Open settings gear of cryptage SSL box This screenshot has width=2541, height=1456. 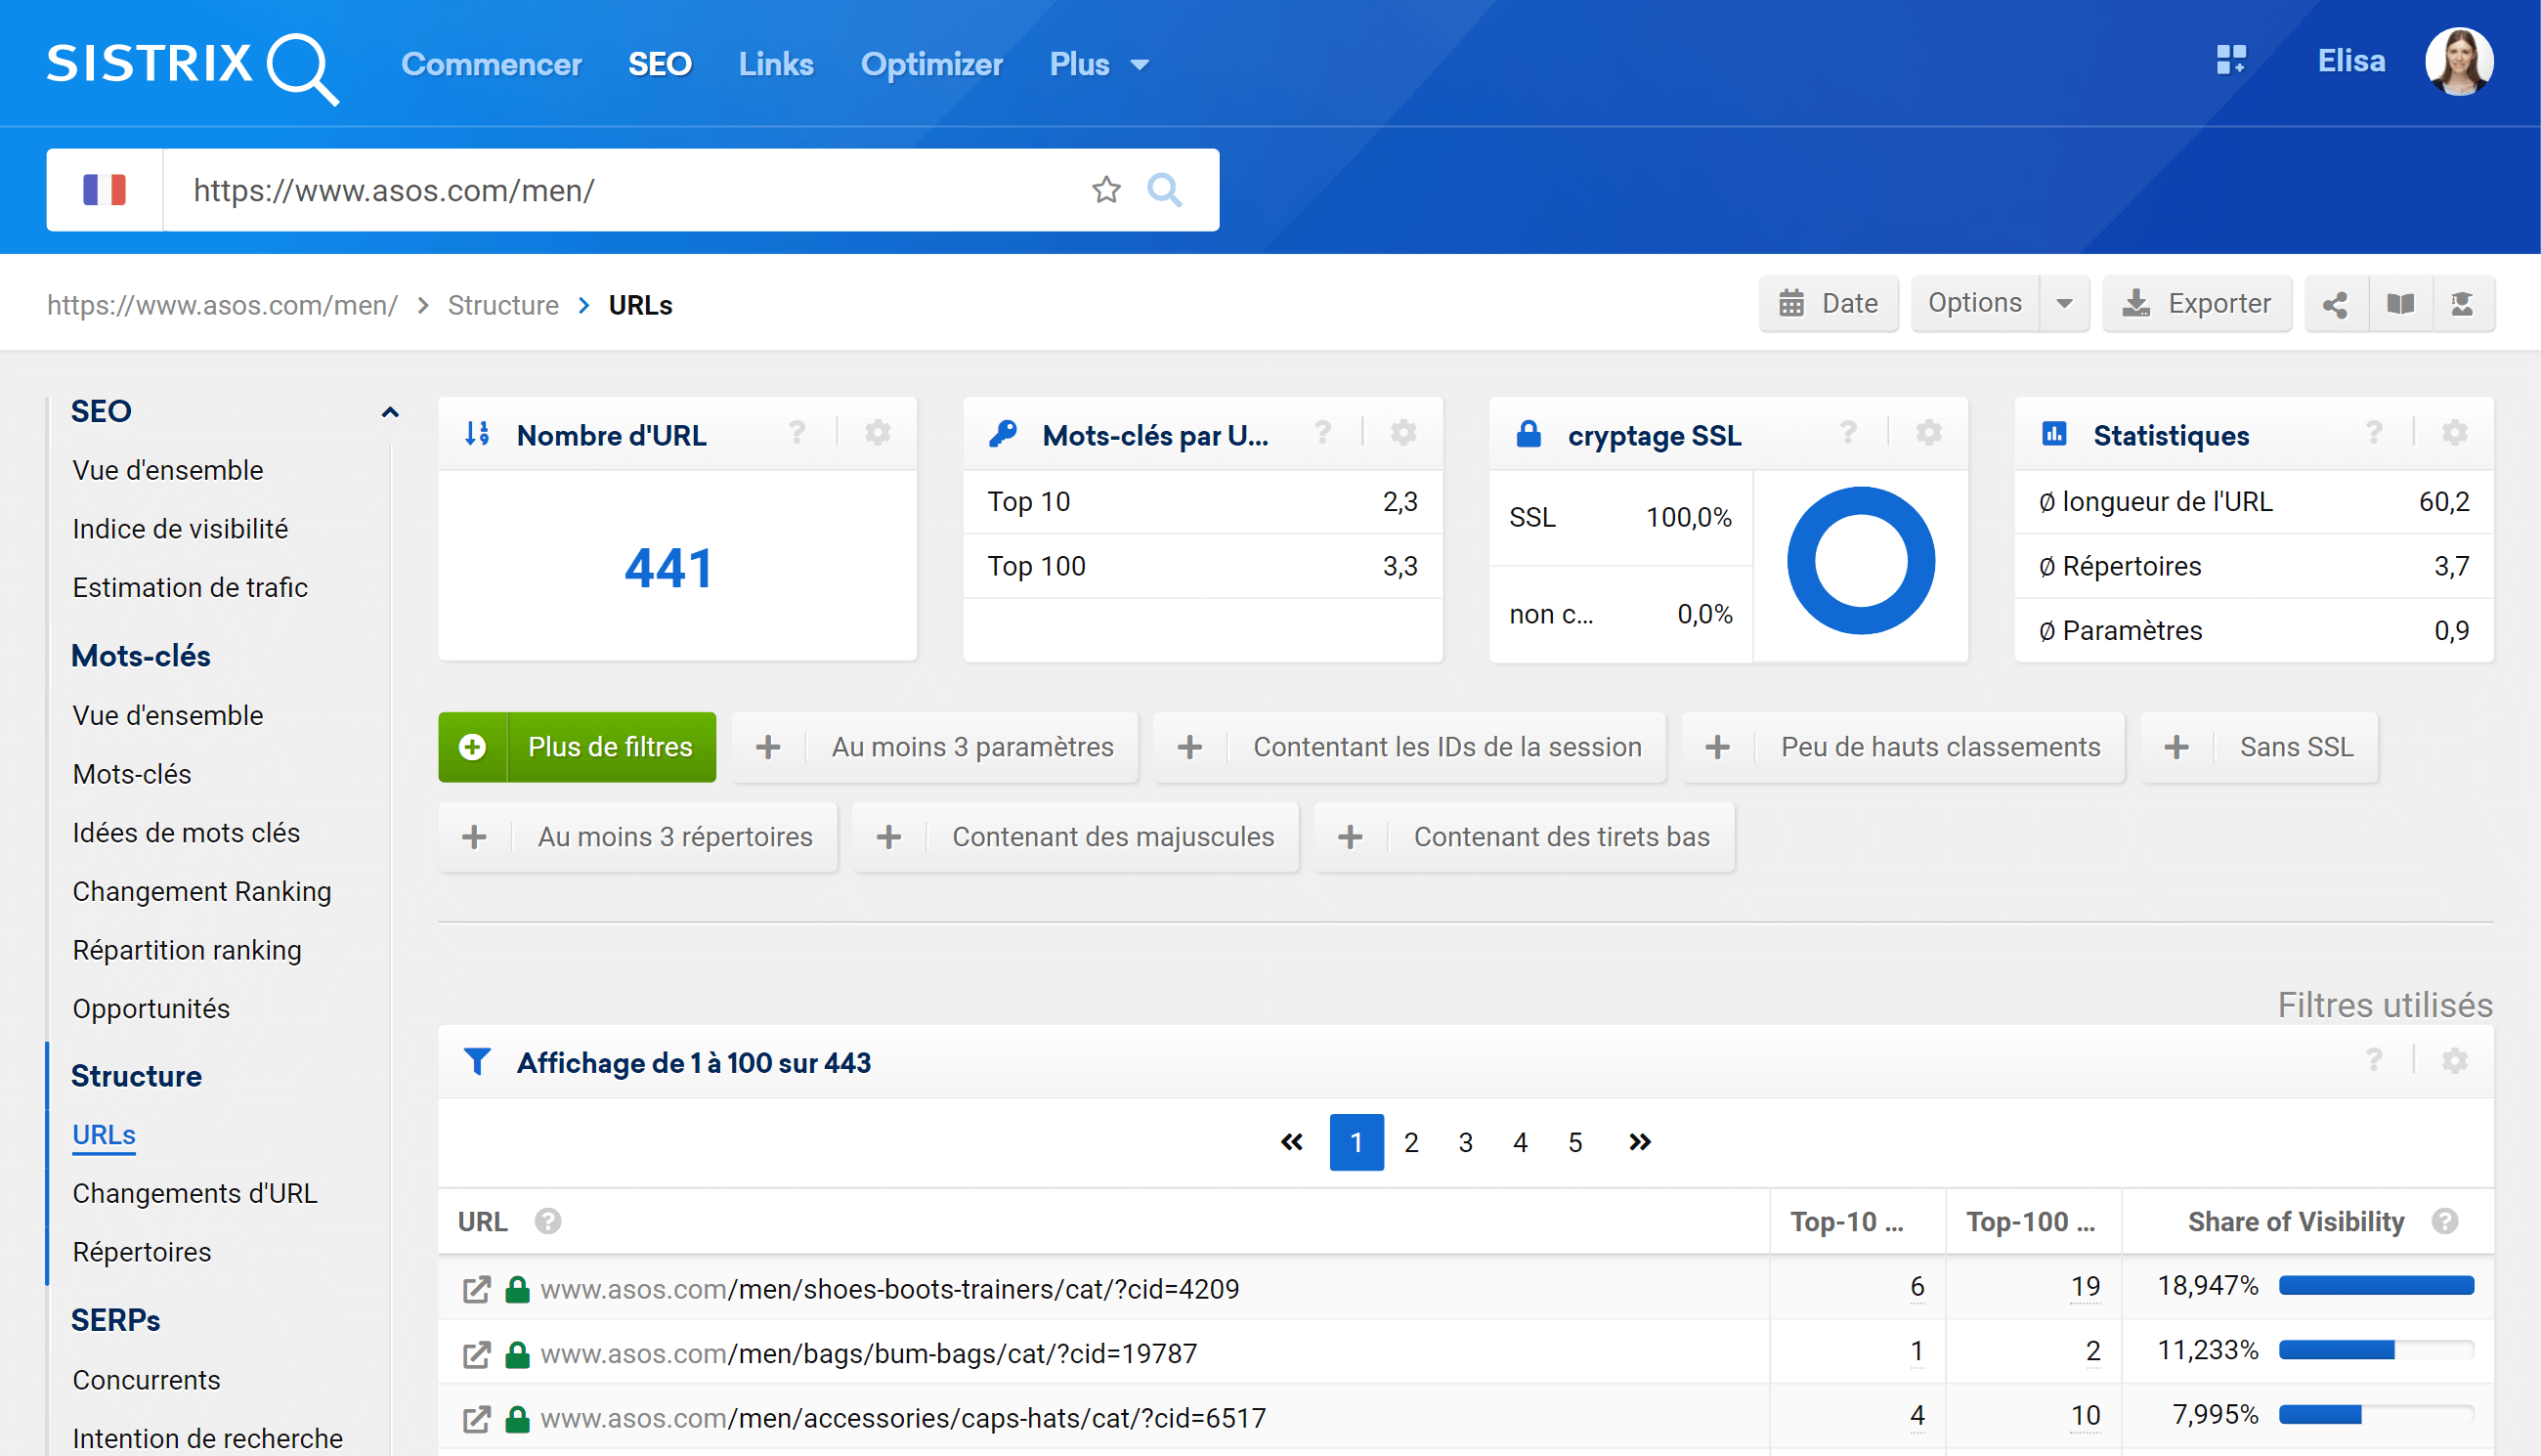tap(1928, 433)
